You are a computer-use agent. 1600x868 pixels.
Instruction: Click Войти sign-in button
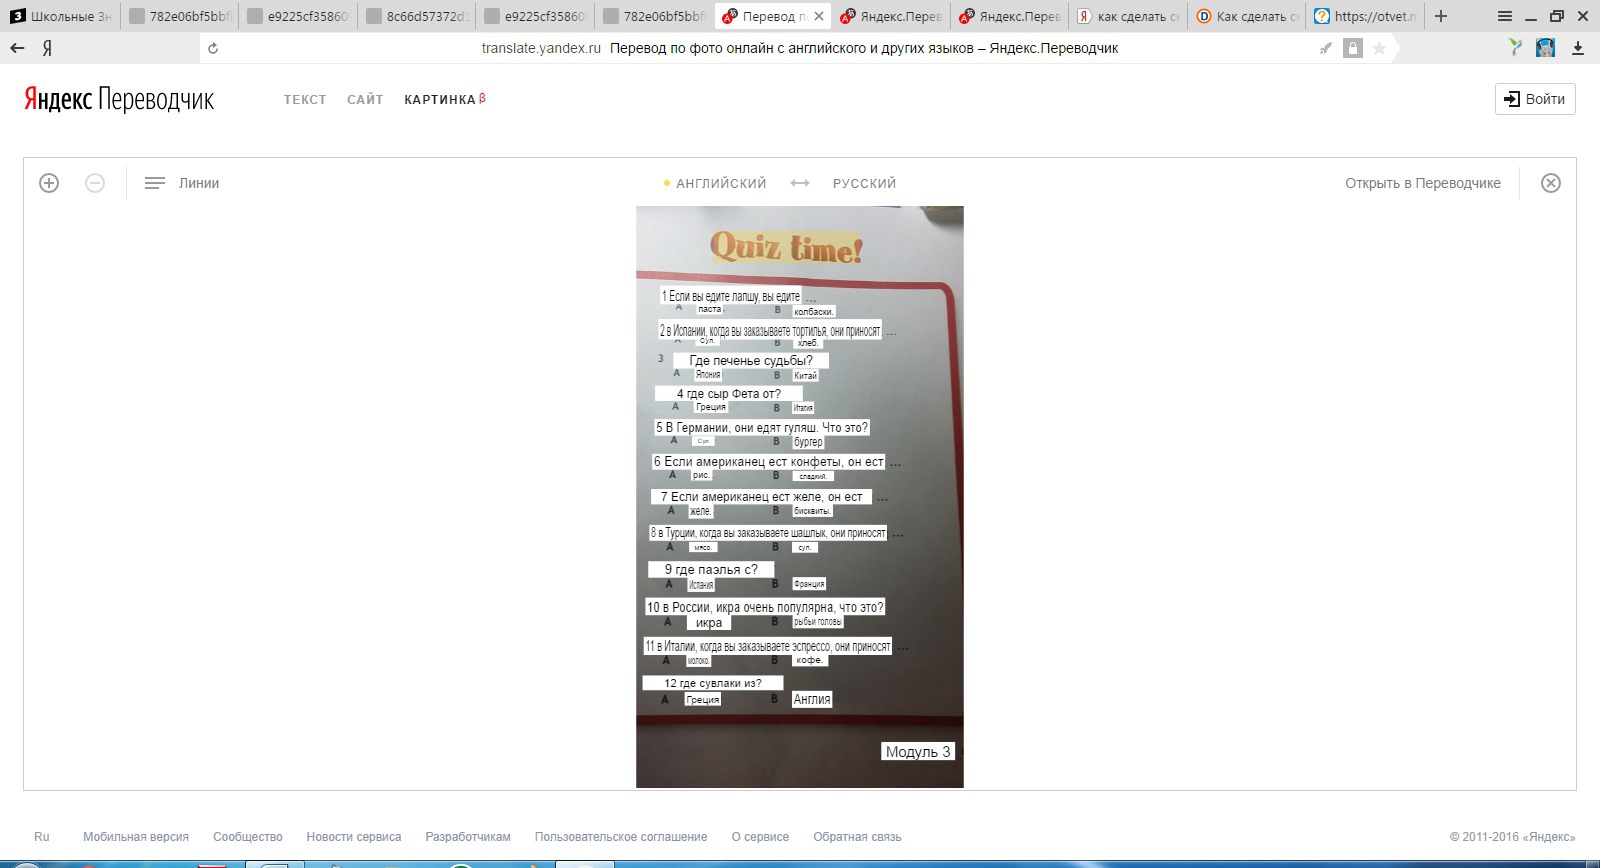(x=1535, y=99)
